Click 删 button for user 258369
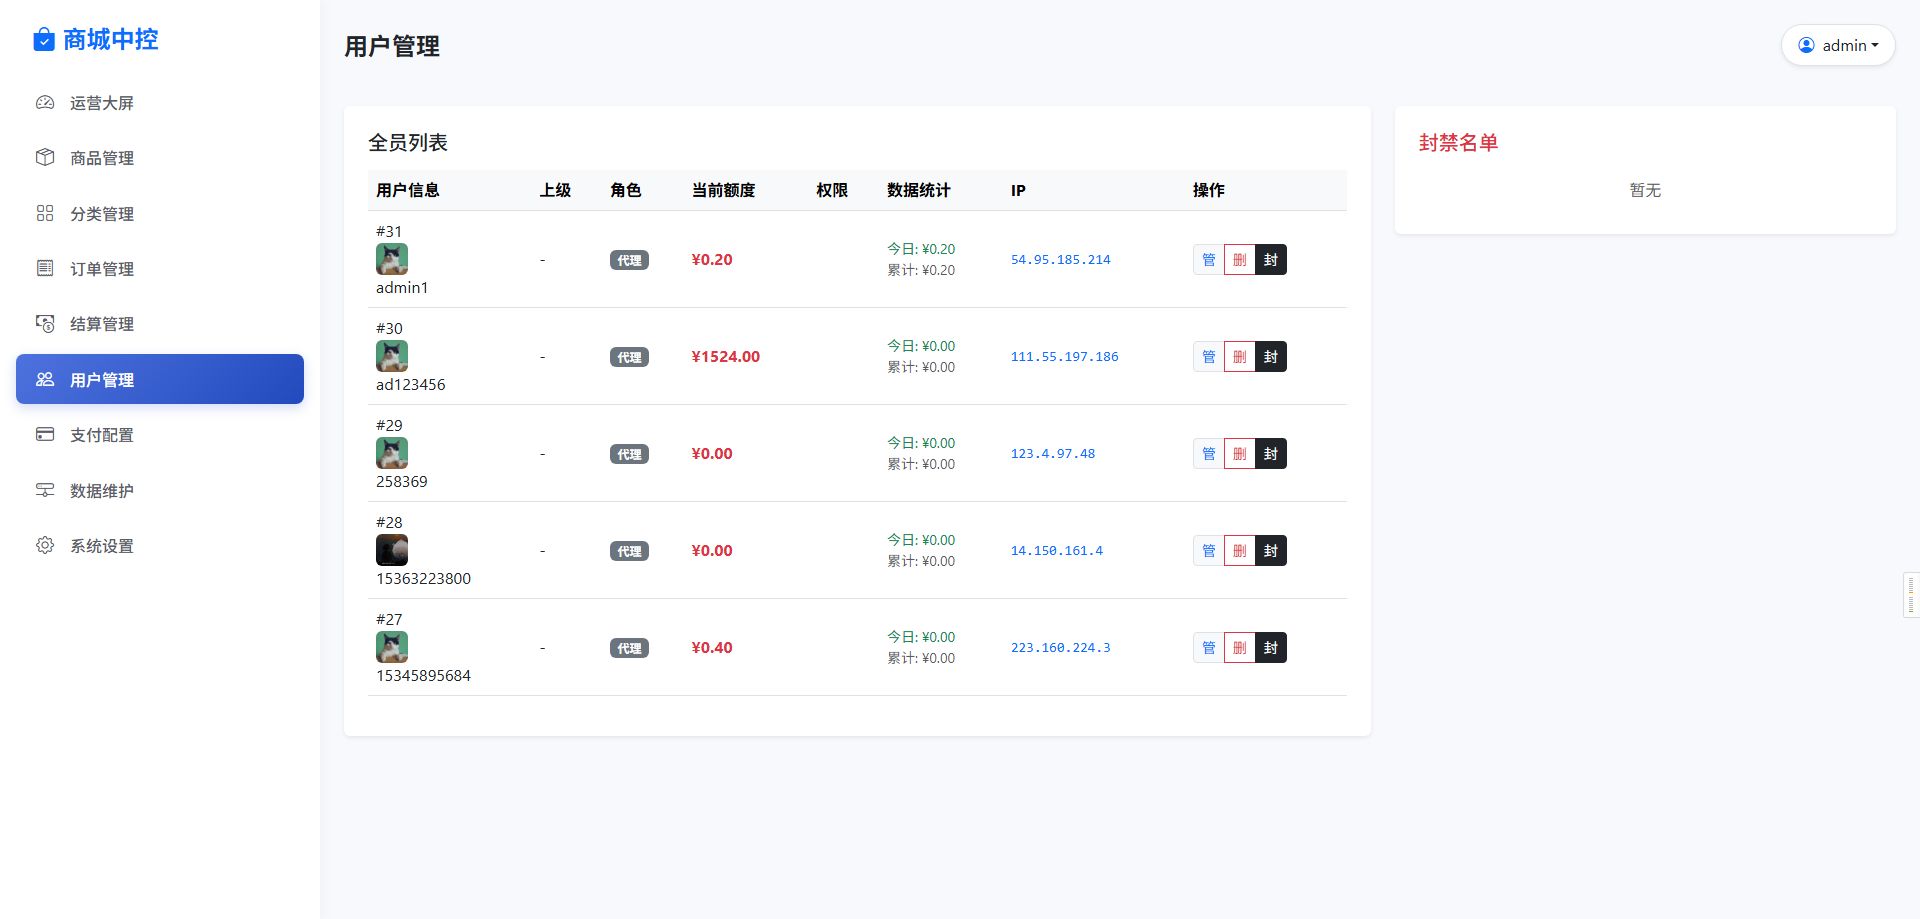This screenshot has width=1920, height=919. pyautogui.click(x=1239, y=454)
